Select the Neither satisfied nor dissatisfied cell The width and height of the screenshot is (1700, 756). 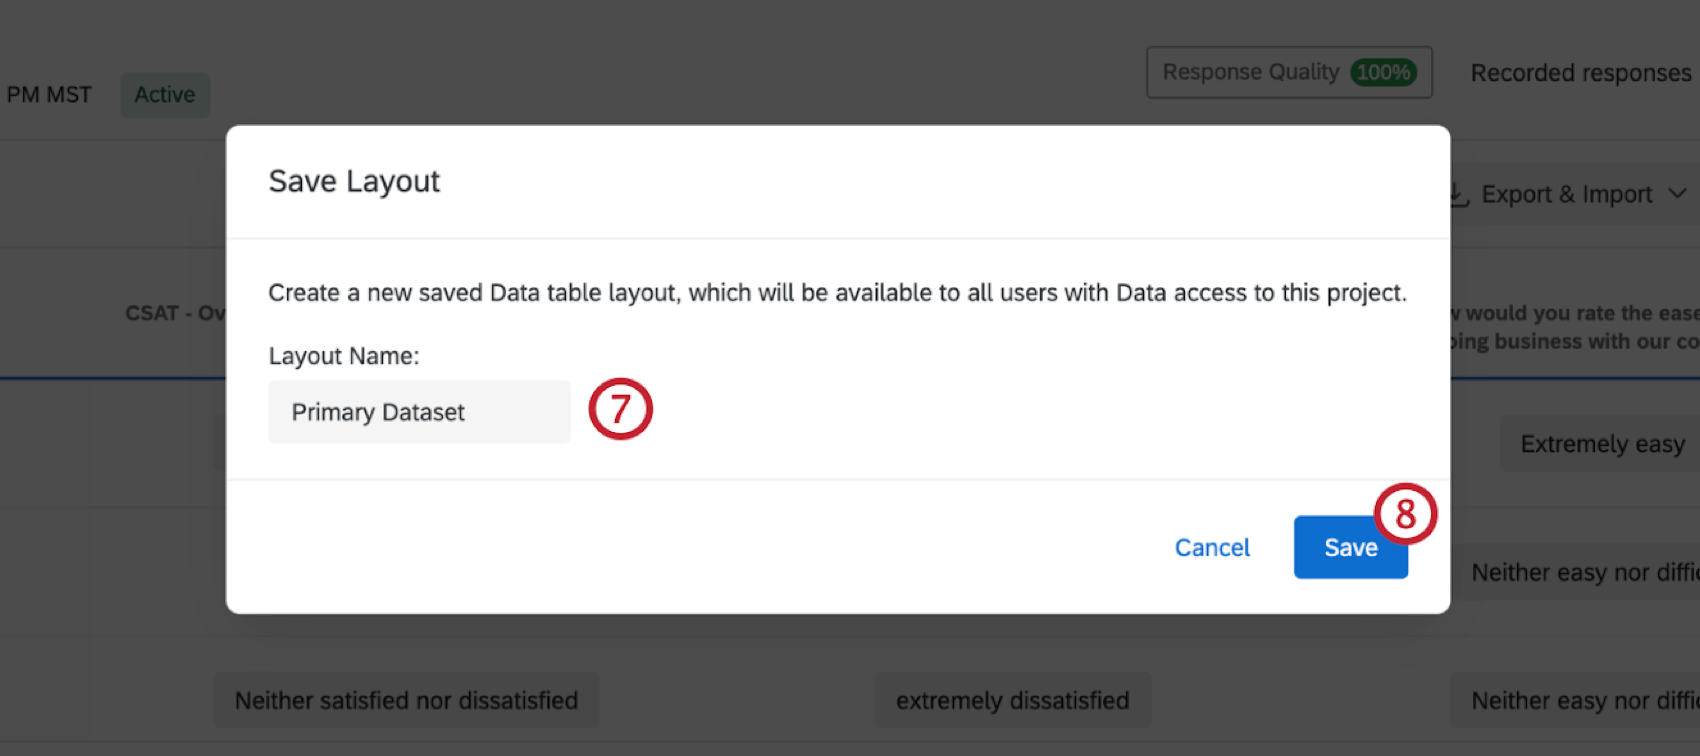406,700
